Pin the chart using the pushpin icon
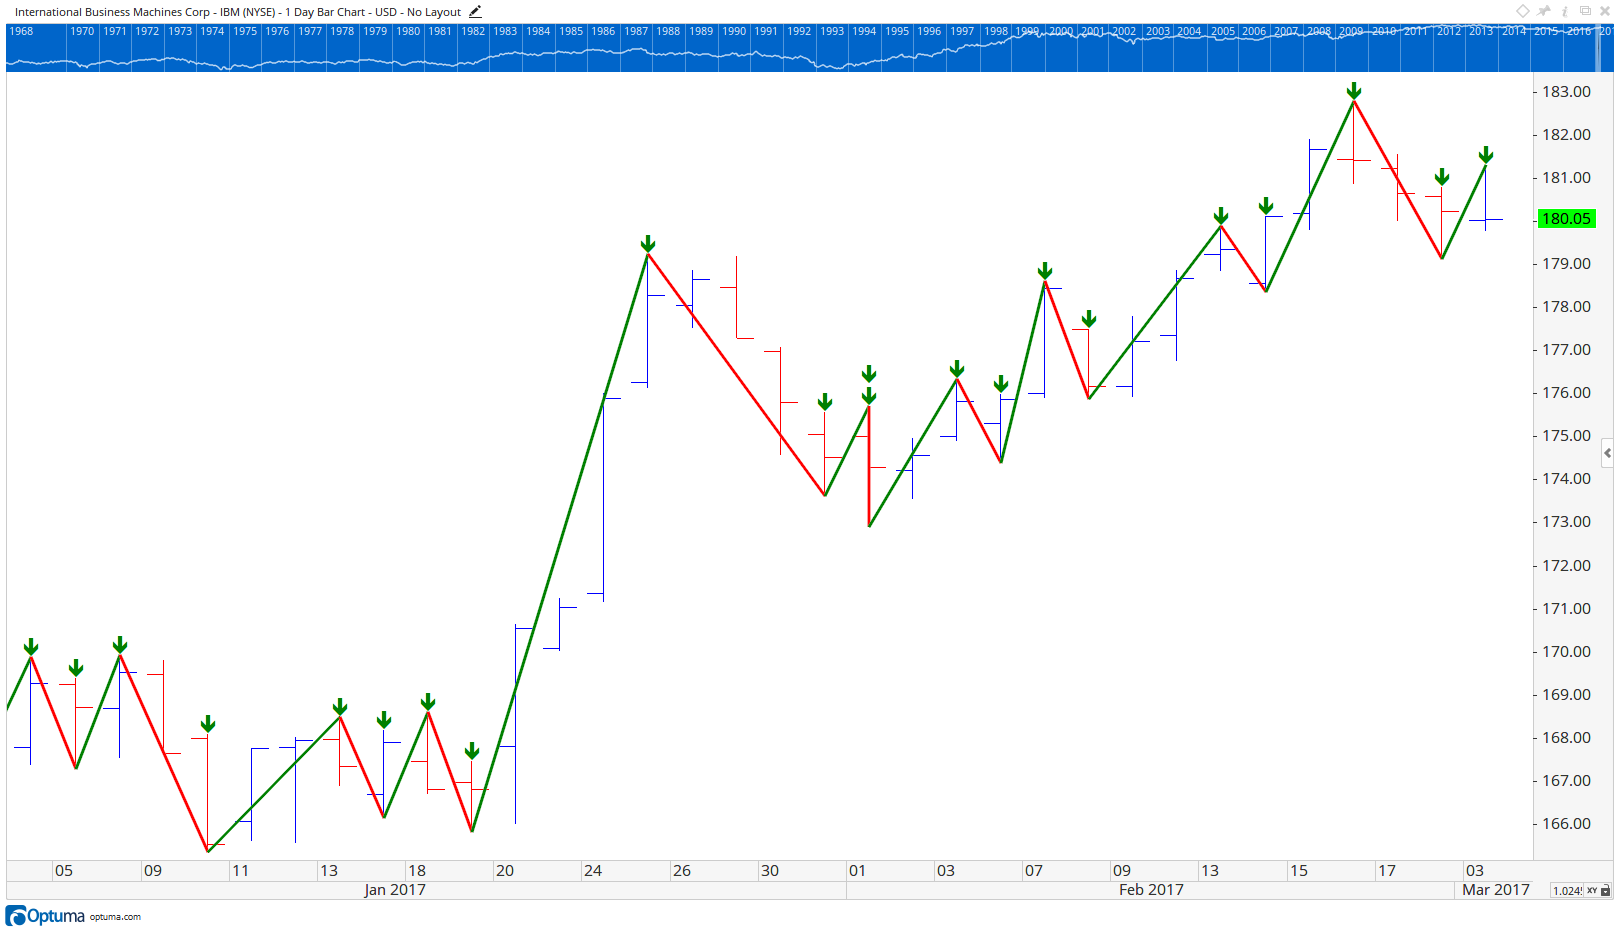The height and width of the screenshot is (932, 1620). [x=1544, y=11]
